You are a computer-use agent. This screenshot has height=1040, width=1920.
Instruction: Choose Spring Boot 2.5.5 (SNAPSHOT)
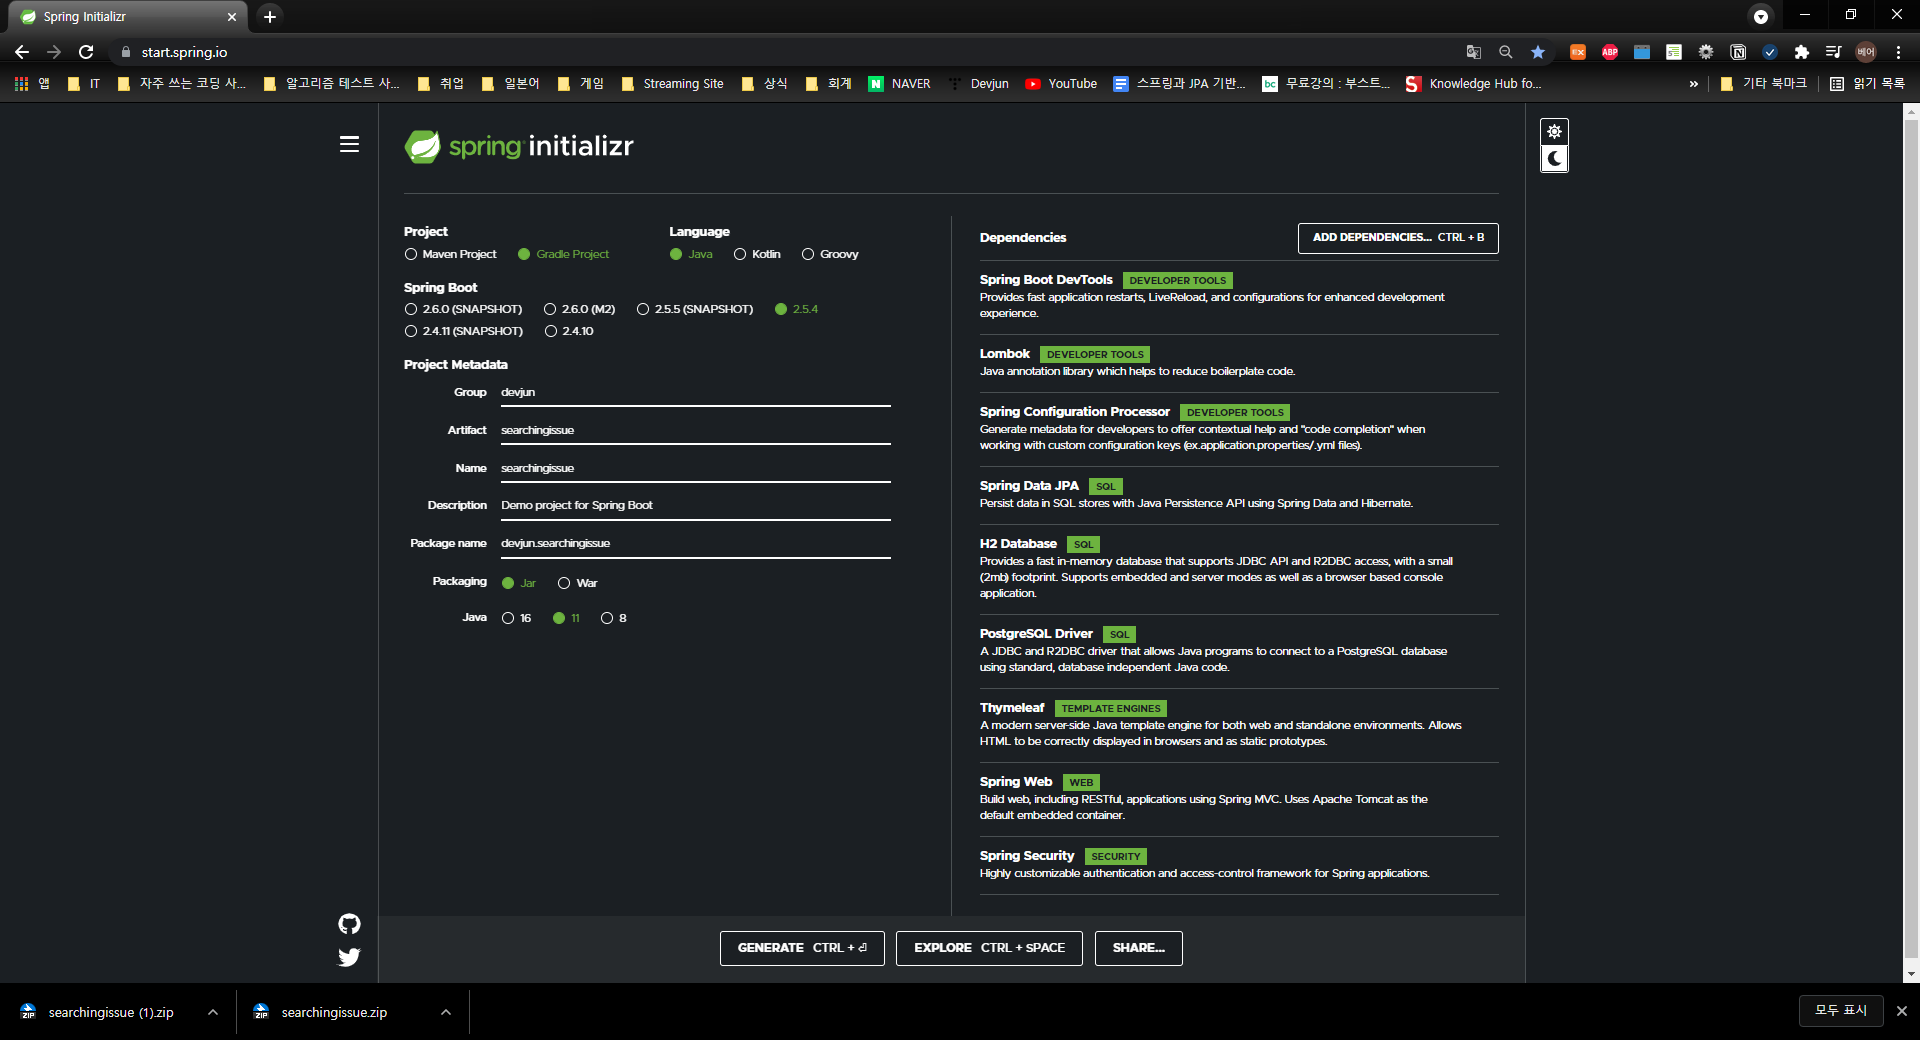click(695, 309)
